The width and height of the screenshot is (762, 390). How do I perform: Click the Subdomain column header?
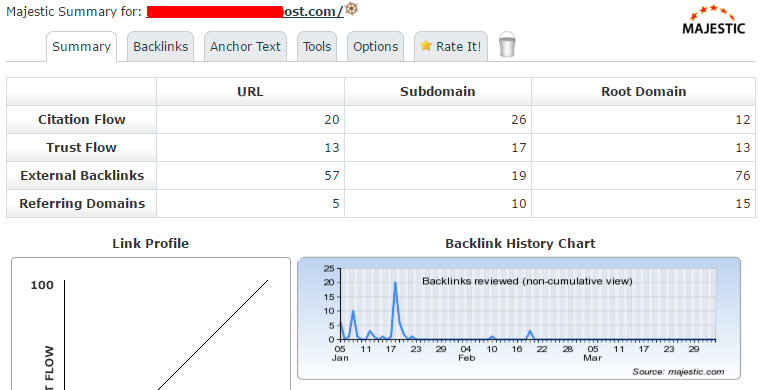(437, 92)
